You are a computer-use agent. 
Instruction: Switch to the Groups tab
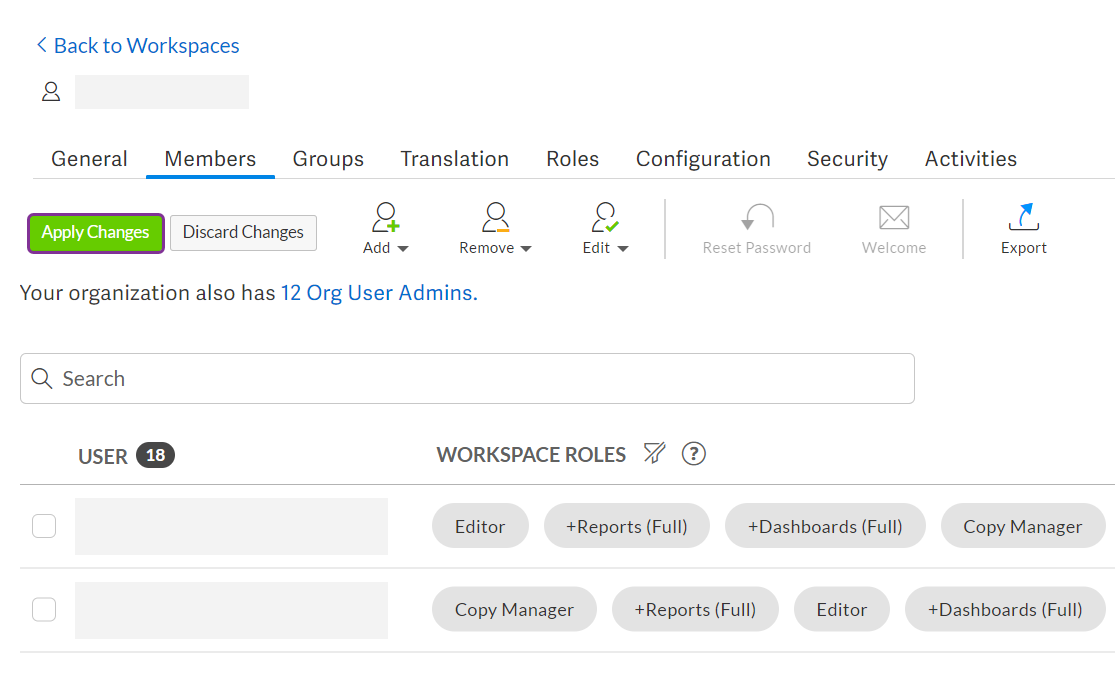click(328, 158)
